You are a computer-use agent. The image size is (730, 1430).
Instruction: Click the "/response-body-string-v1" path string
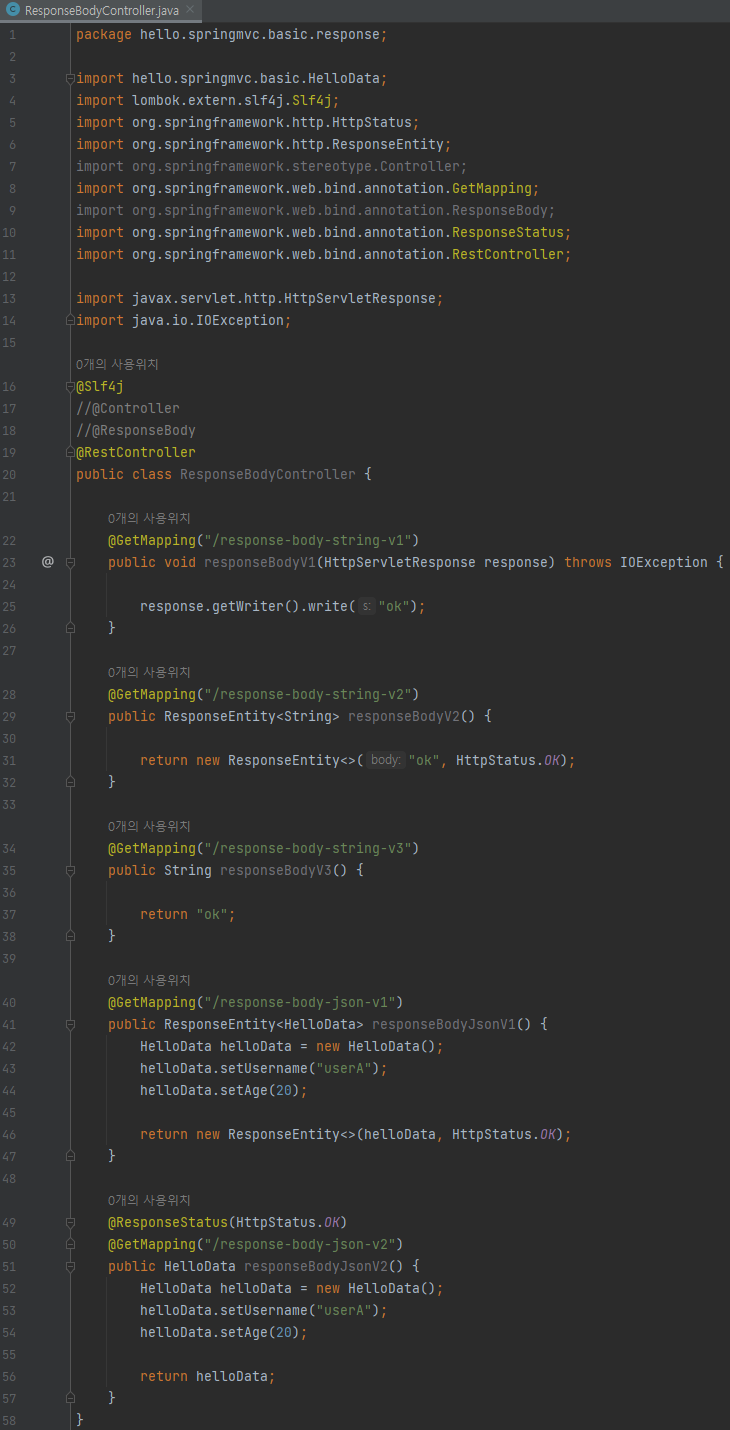pyautogui.click(x=308, y=540)
